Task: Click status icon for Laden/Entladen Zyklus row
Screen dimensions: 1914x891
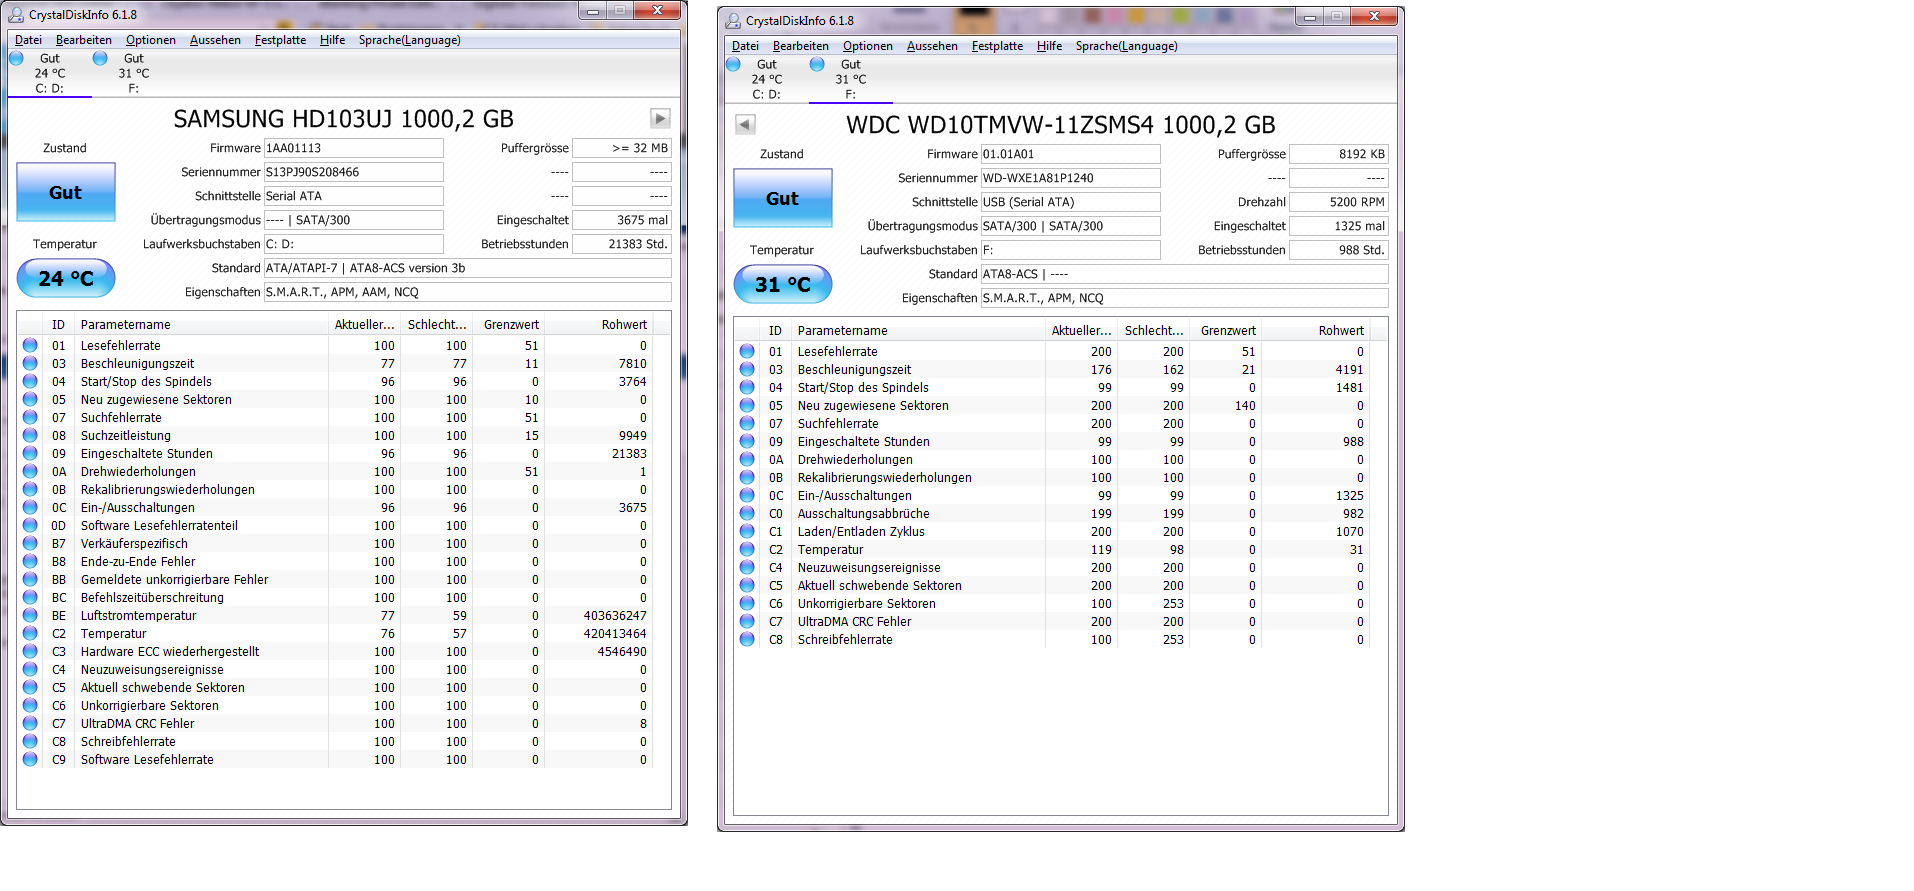Action: coord(747,531)
